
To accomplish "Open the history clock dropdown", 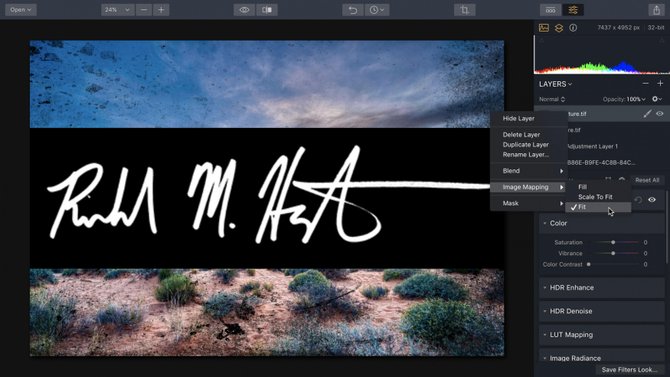I will coord(377,10).
